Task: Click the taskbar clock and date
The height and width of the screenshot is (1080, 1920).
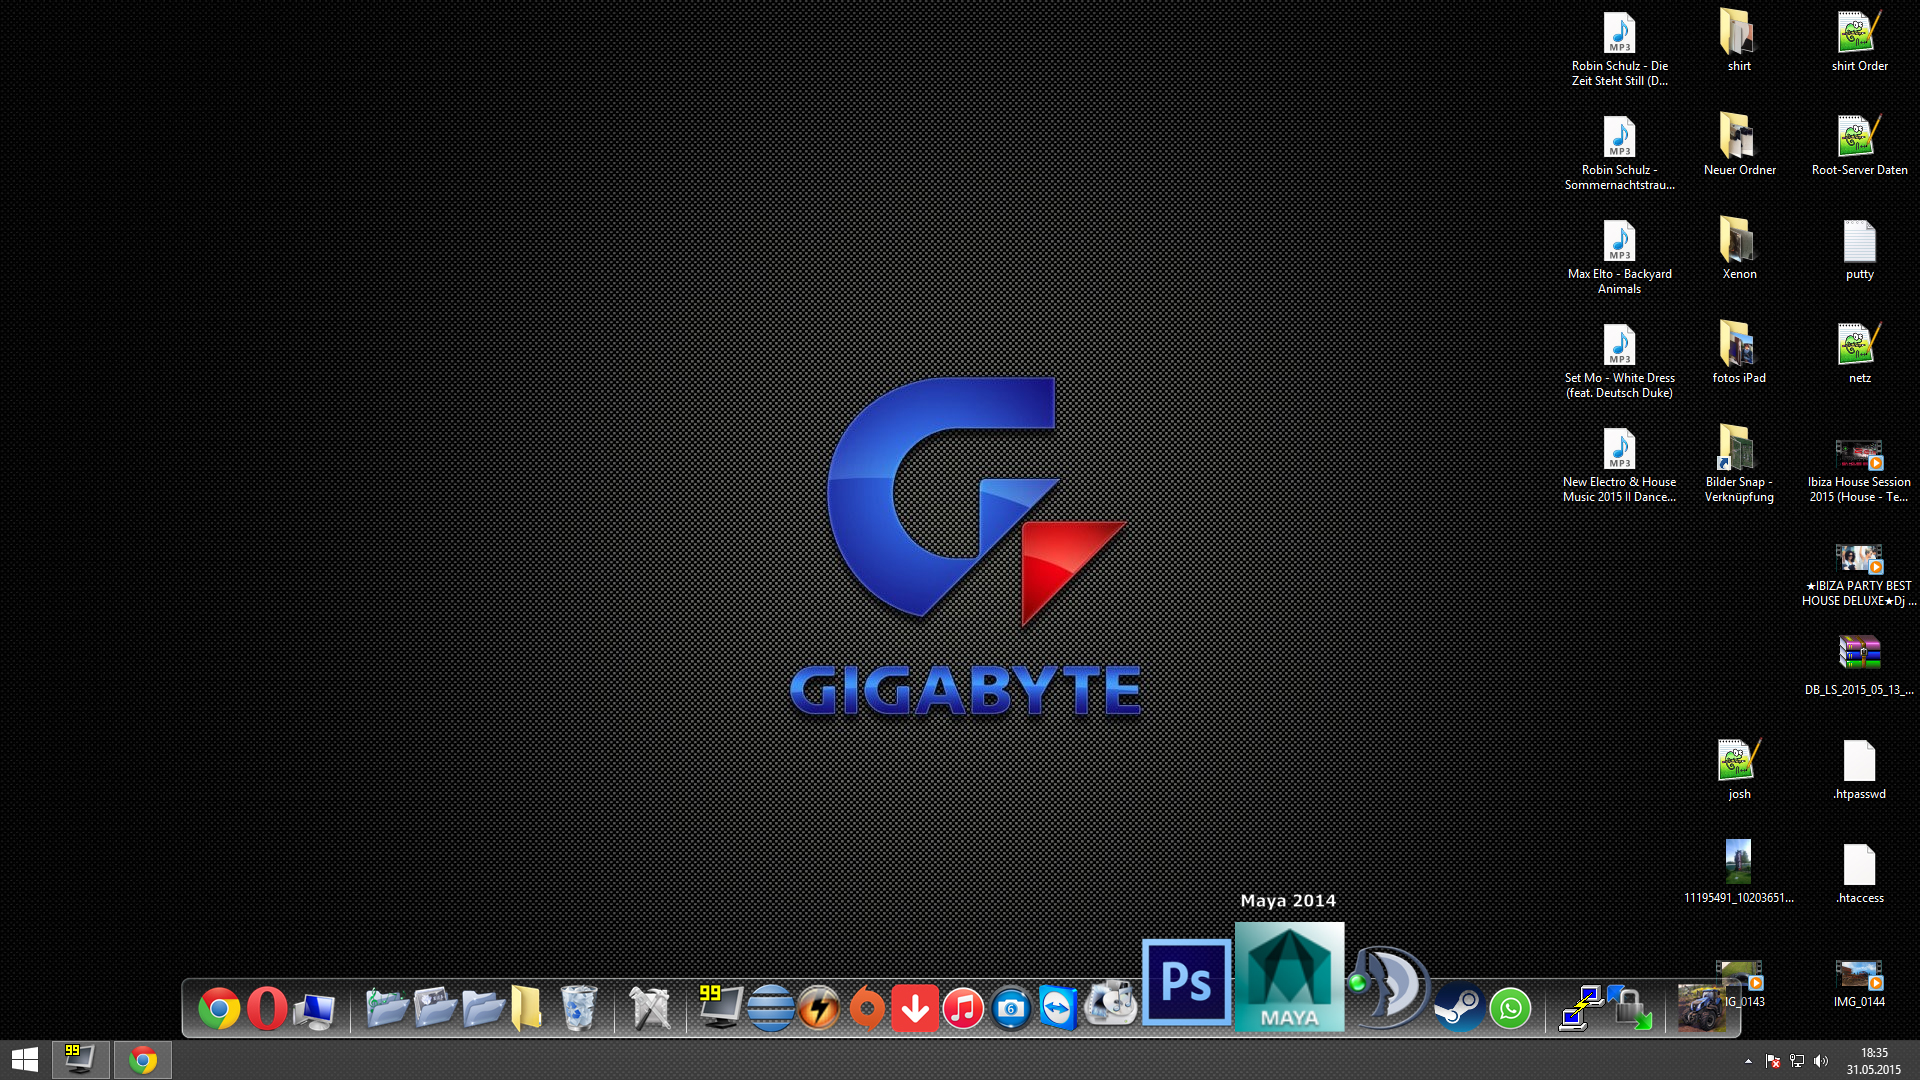Action: click(1873, 1060)
